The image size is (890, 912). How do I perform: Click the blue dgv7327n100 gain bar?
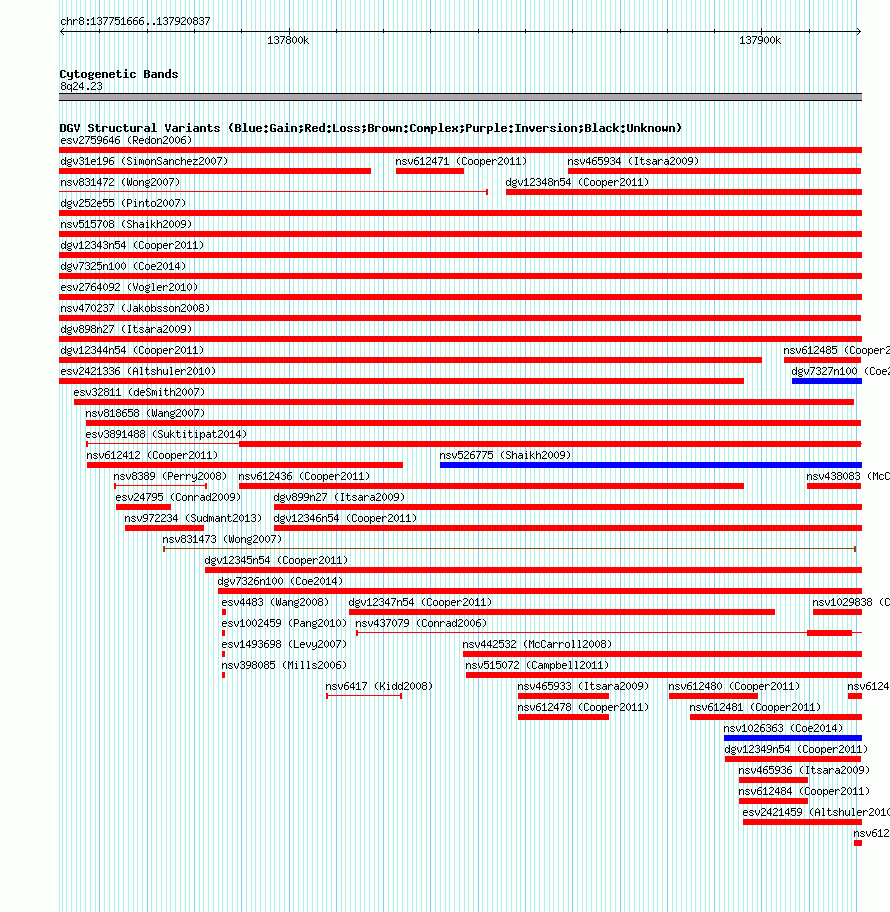(827, 381)
